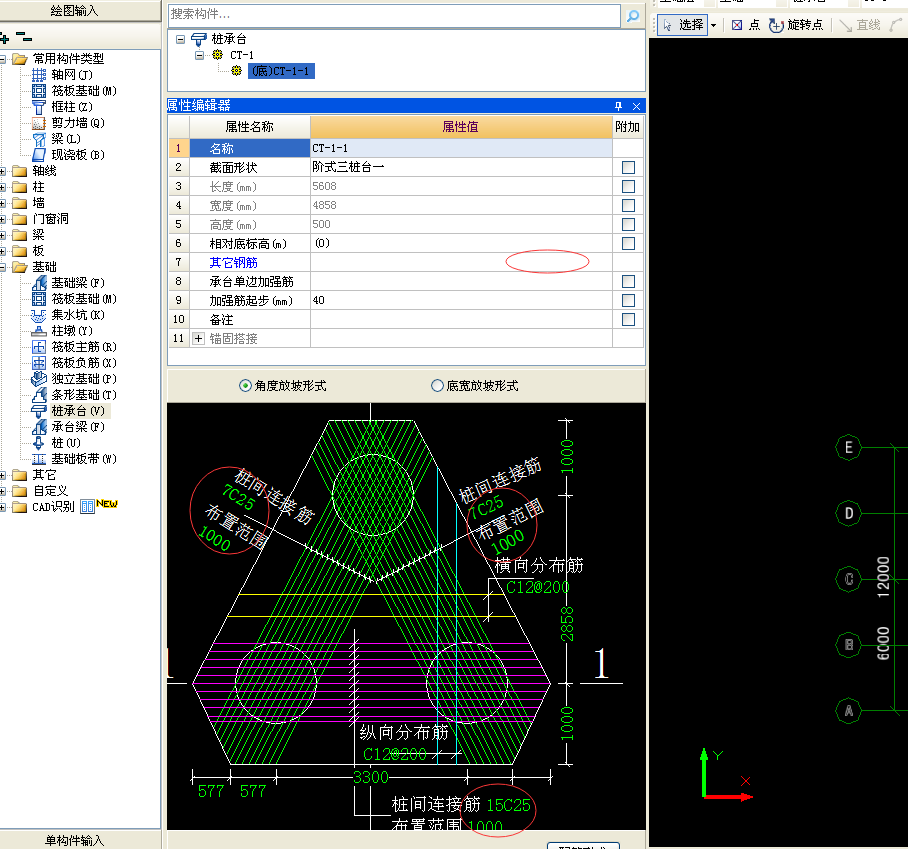Expand the 锚固搭接 property row
The height and width of the screenshot is (849, 908).
[x=199, y=338]
